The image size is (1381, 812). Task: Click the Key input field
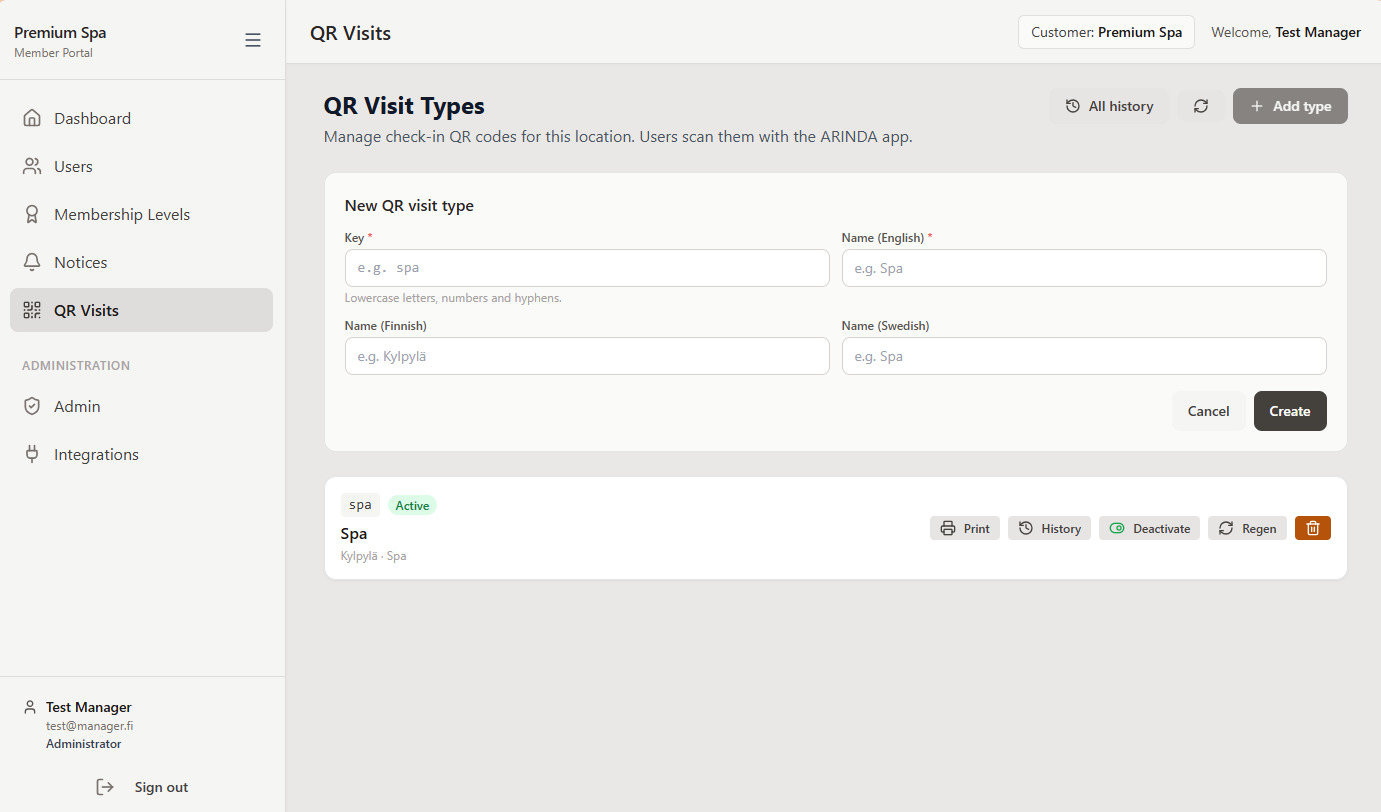587,268
